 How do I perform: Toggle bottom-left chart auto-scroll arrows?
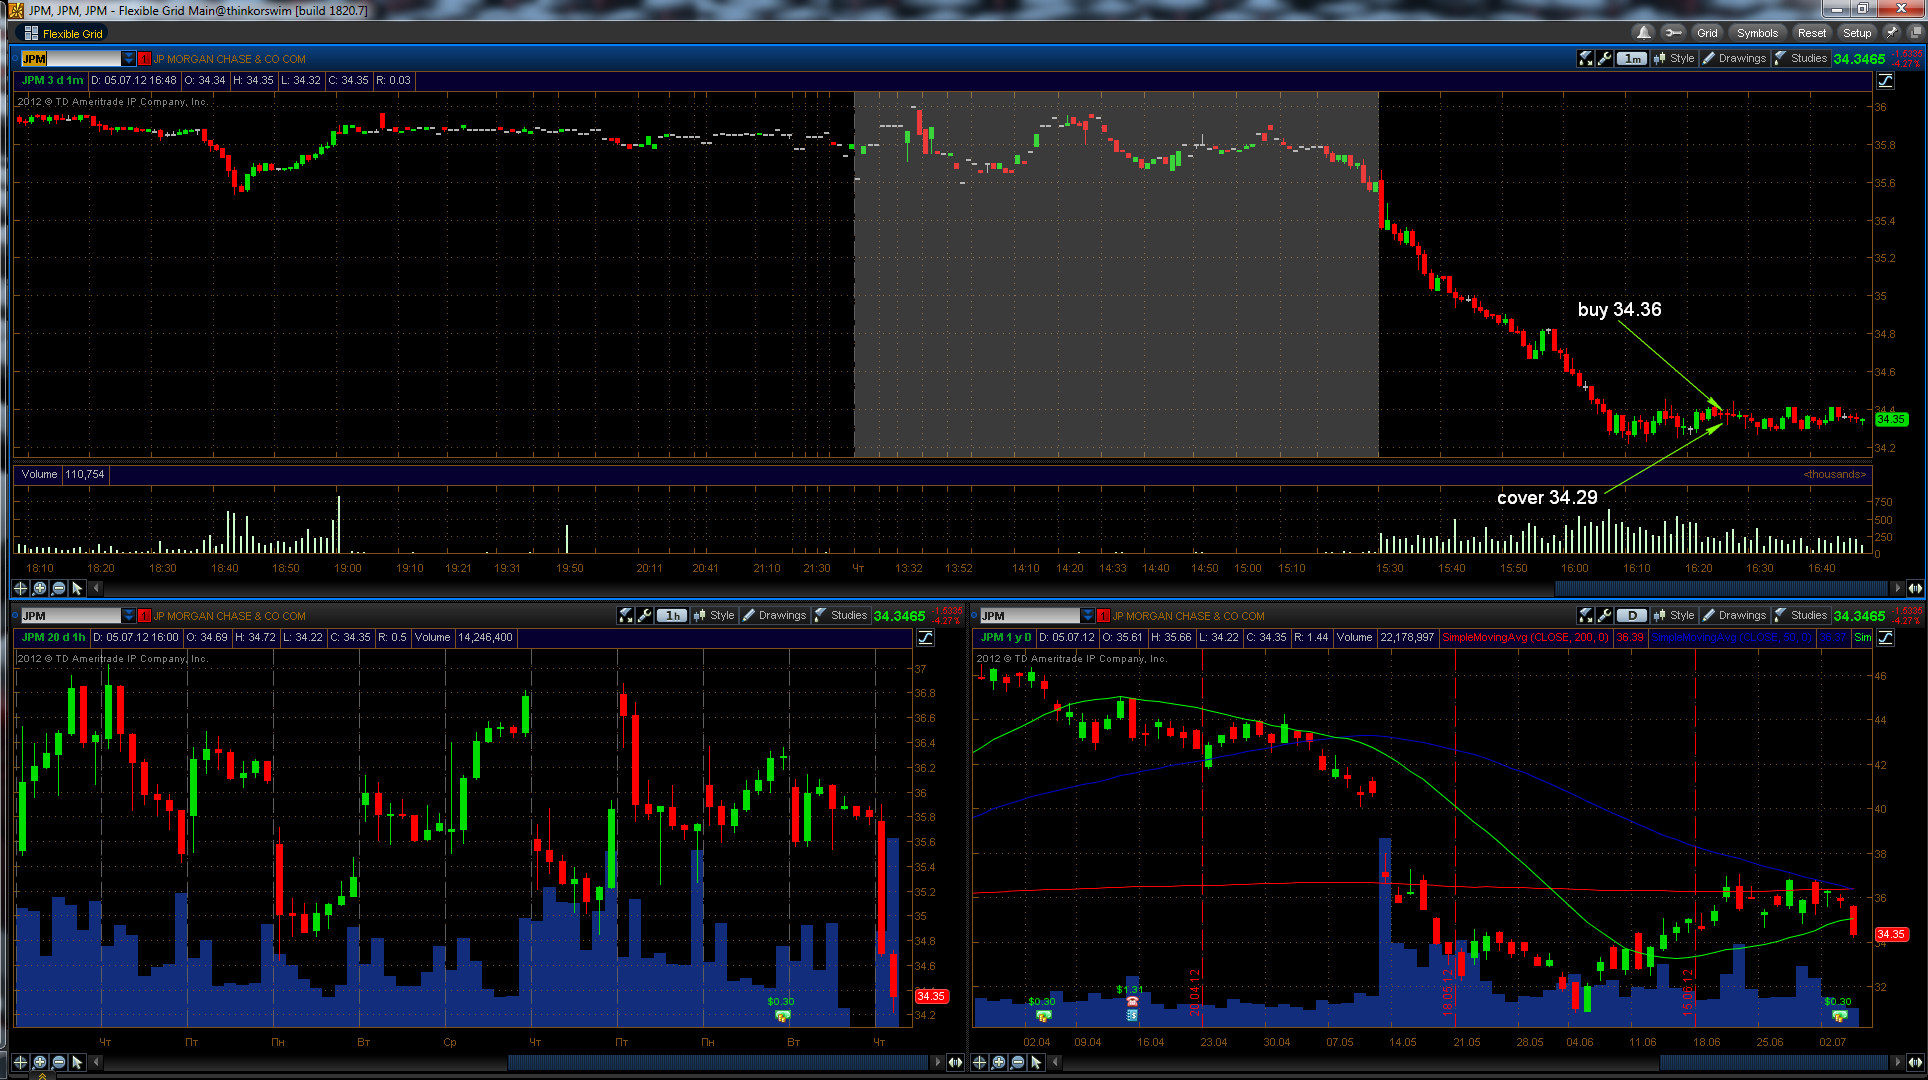tap(955, 1062)
